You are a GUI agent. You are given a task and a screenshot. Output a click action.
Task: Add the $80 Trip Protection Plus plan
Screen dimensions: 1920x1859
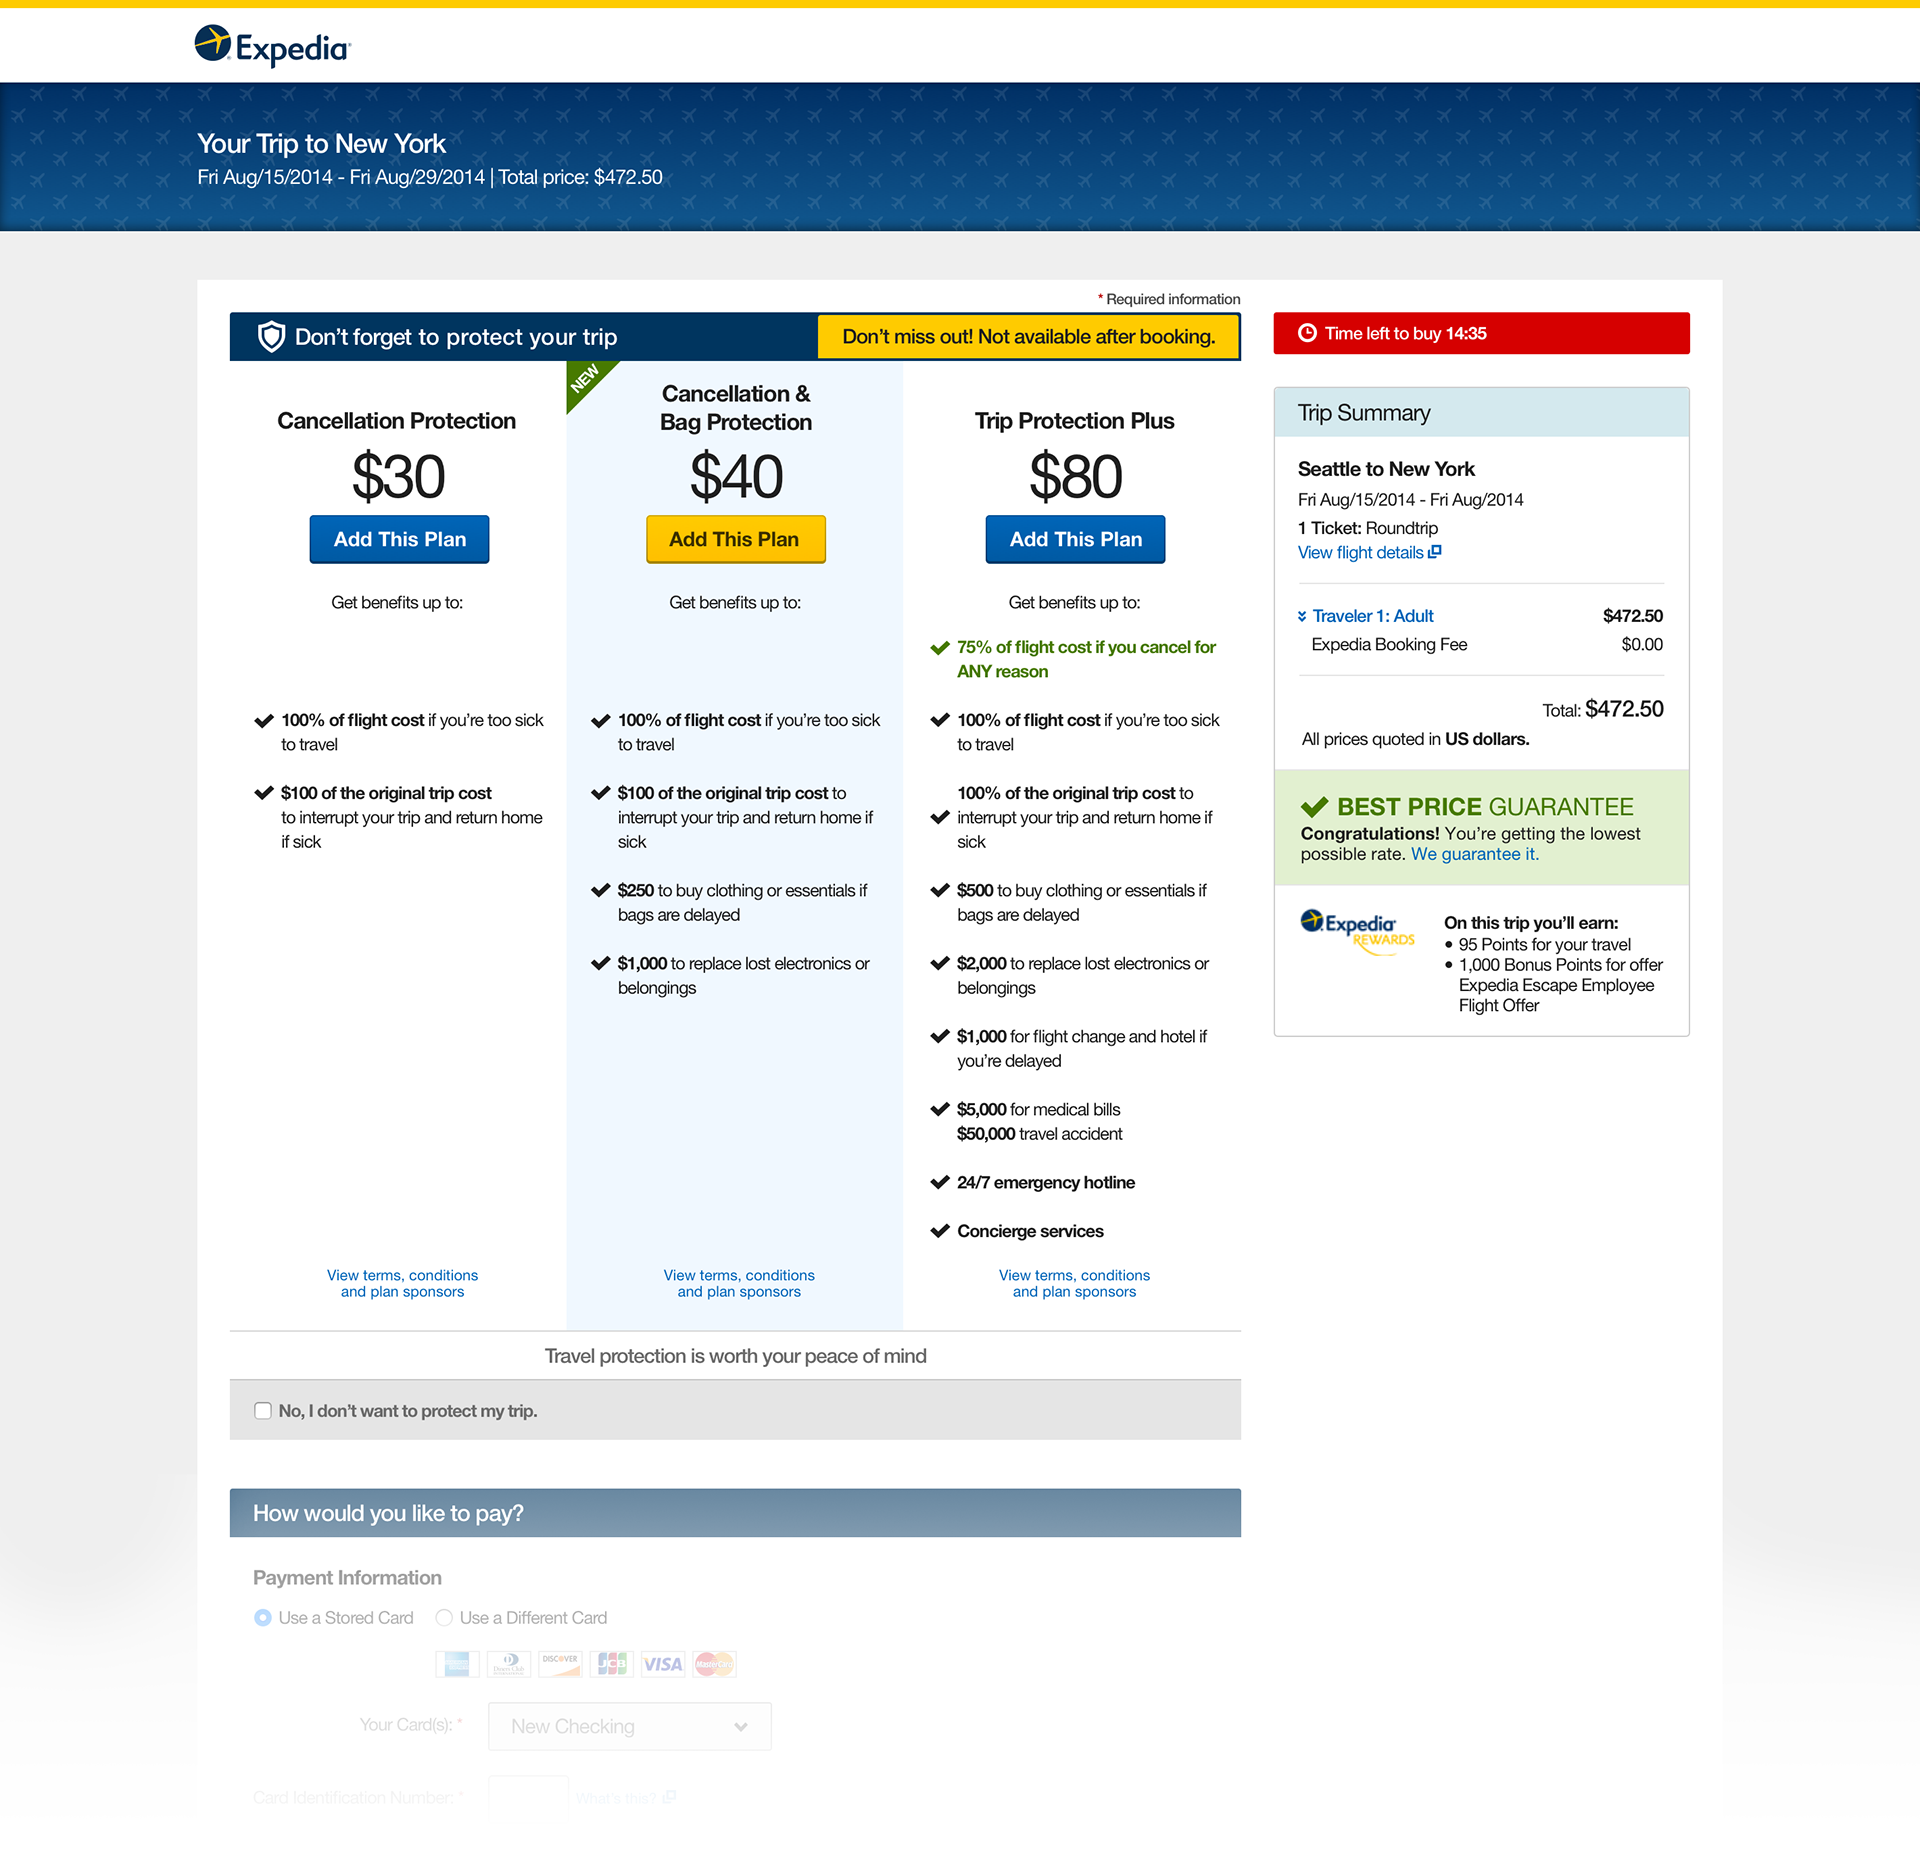[x=1075, y=540]
